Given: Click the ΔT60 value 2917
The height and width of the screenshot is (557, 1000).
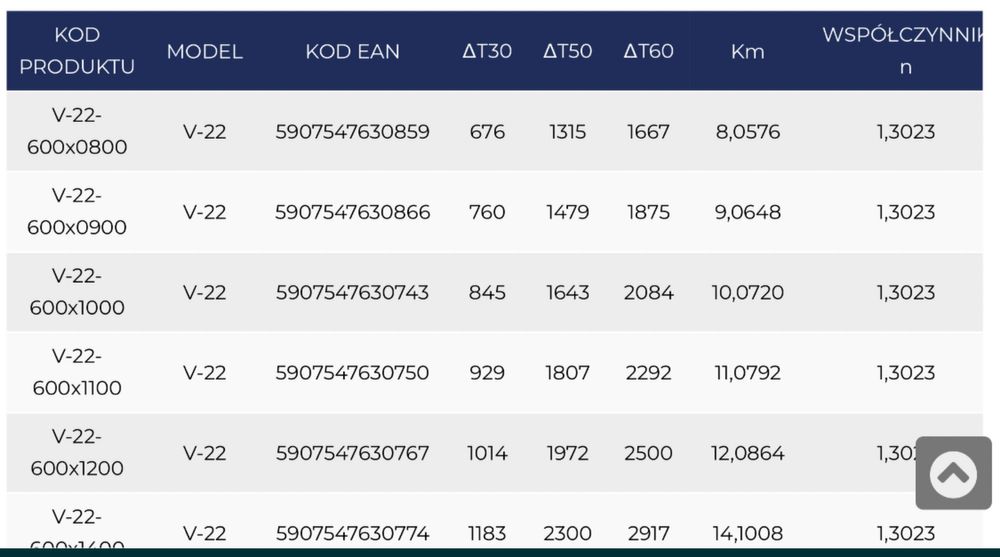Looking at the screenshot, I should (648, 533).
